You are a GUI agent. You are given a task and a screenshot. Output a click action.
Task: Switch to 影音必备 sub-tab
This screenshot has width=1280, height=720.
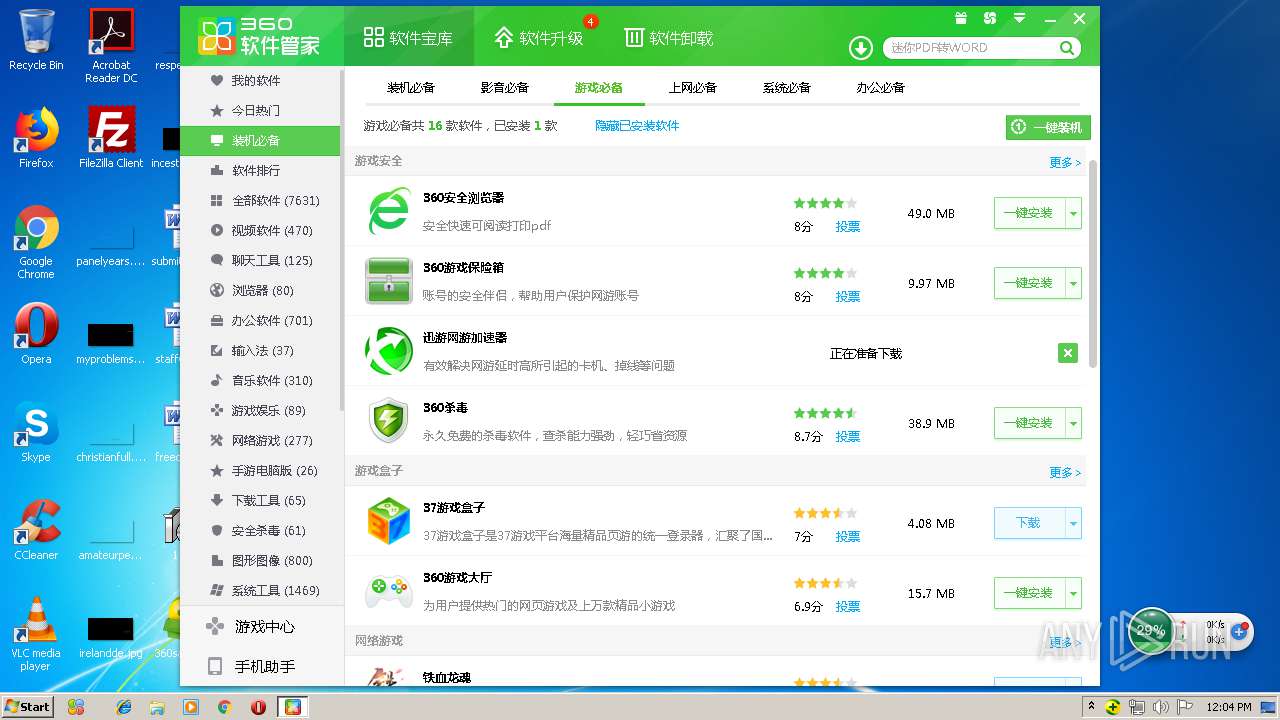tap(505, 88)
